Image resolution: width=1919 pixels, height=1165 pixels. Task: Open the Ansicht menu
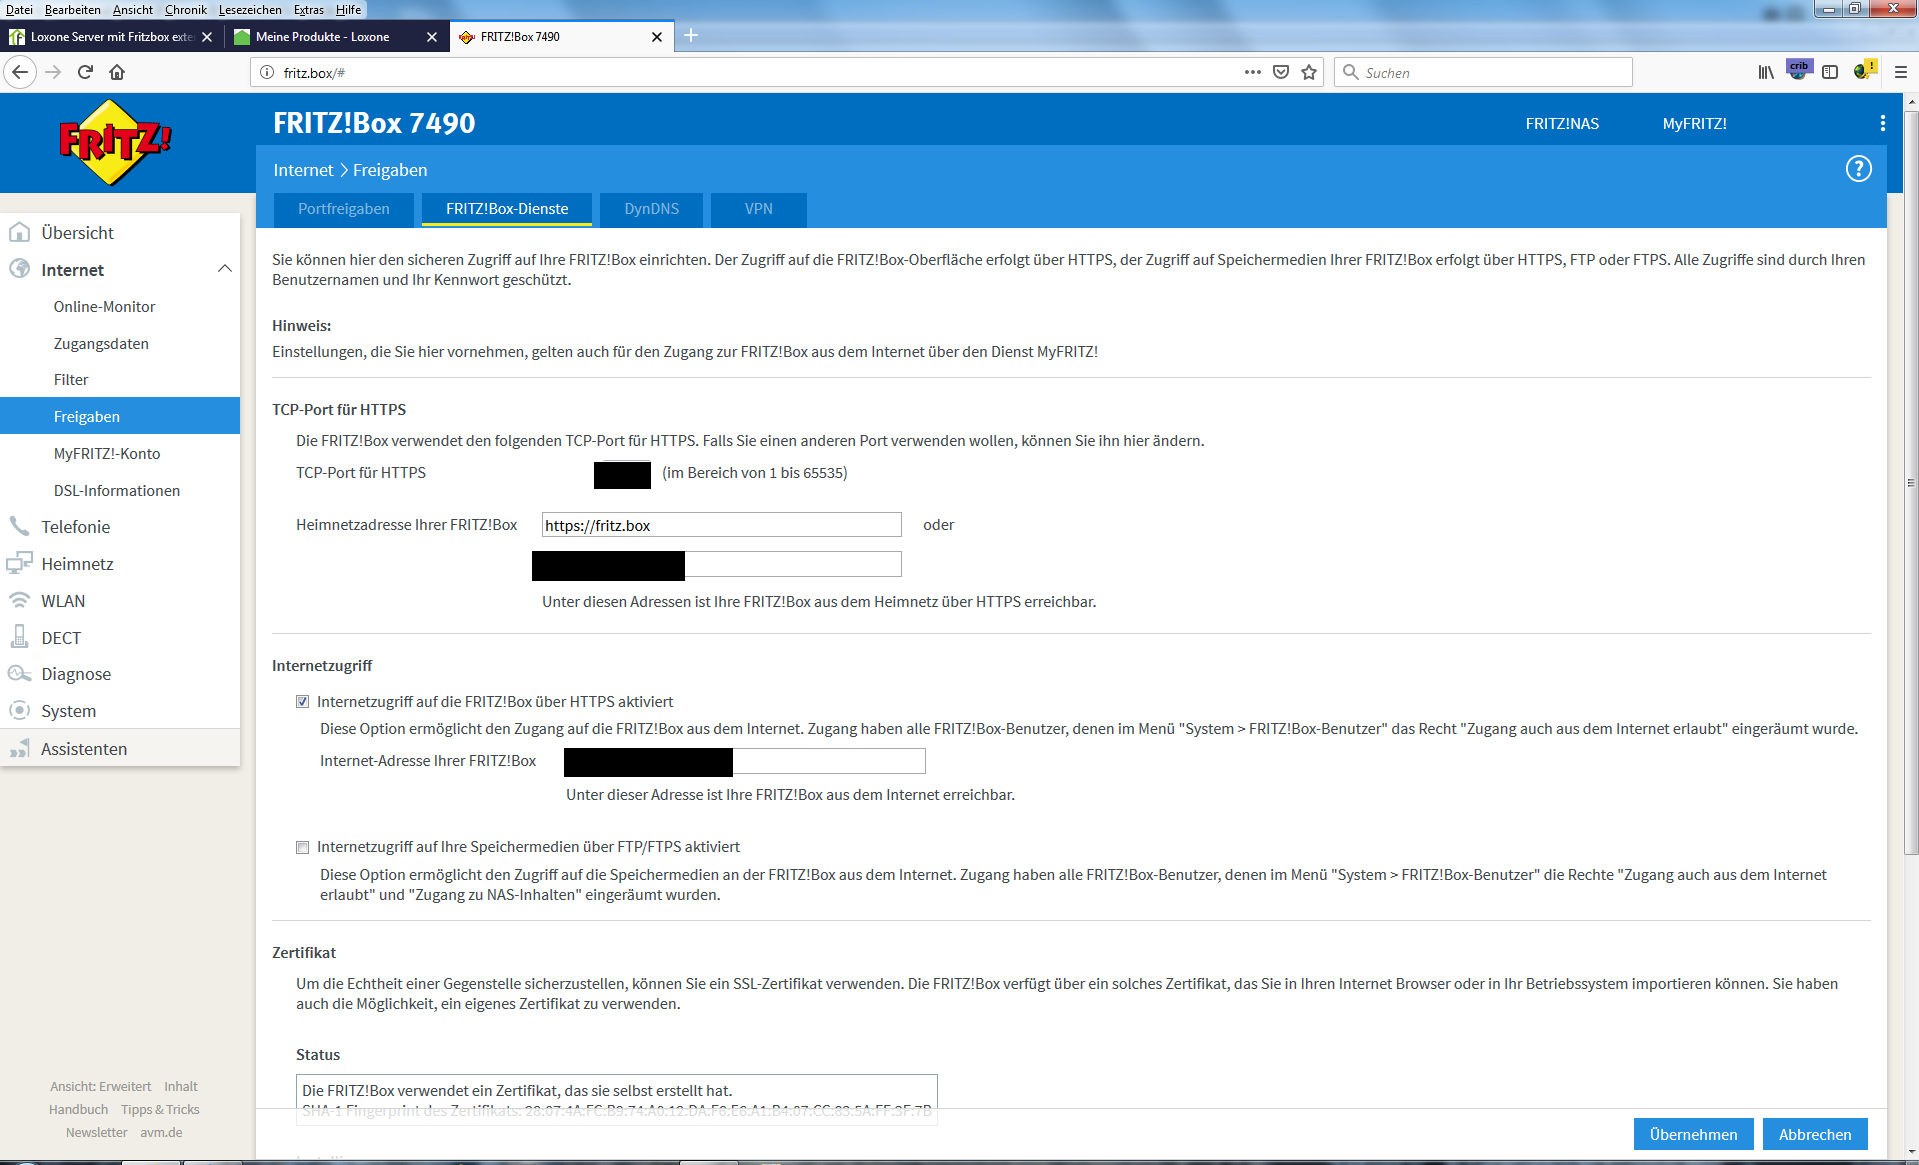tap(133, 9)
